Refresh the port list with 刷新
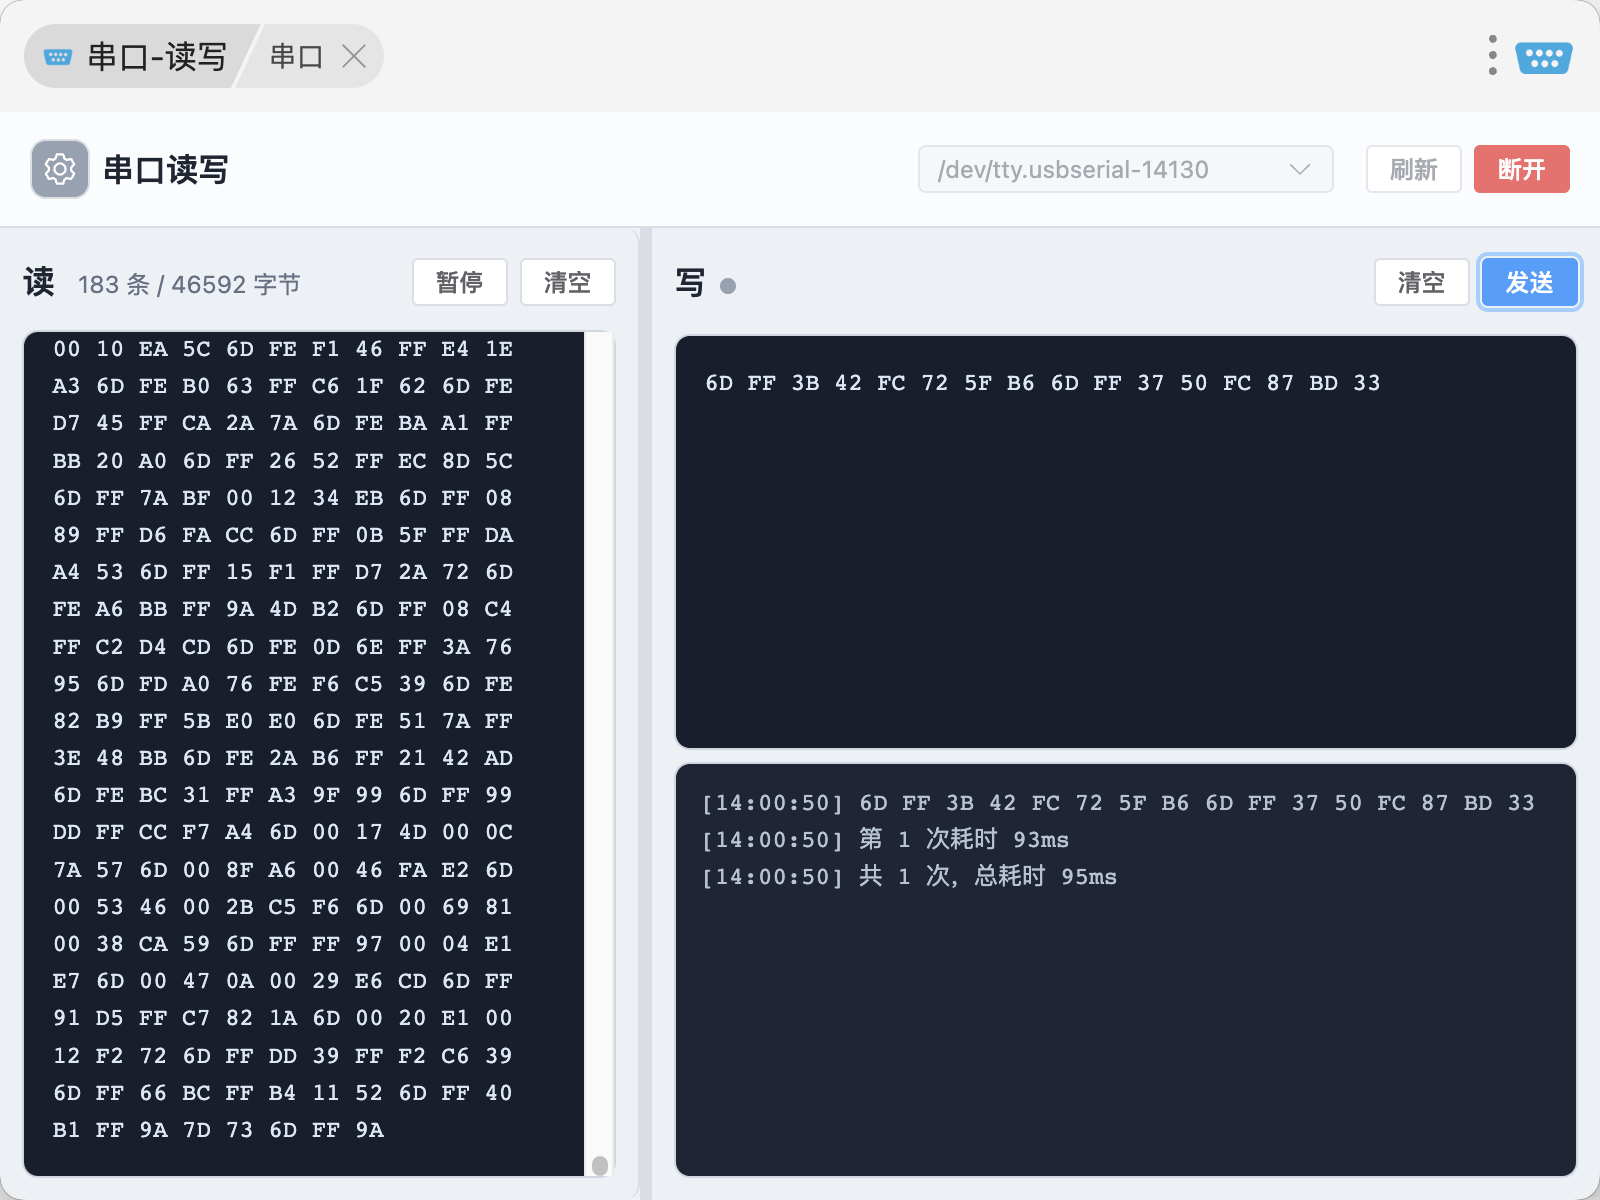 [1414, 169]
